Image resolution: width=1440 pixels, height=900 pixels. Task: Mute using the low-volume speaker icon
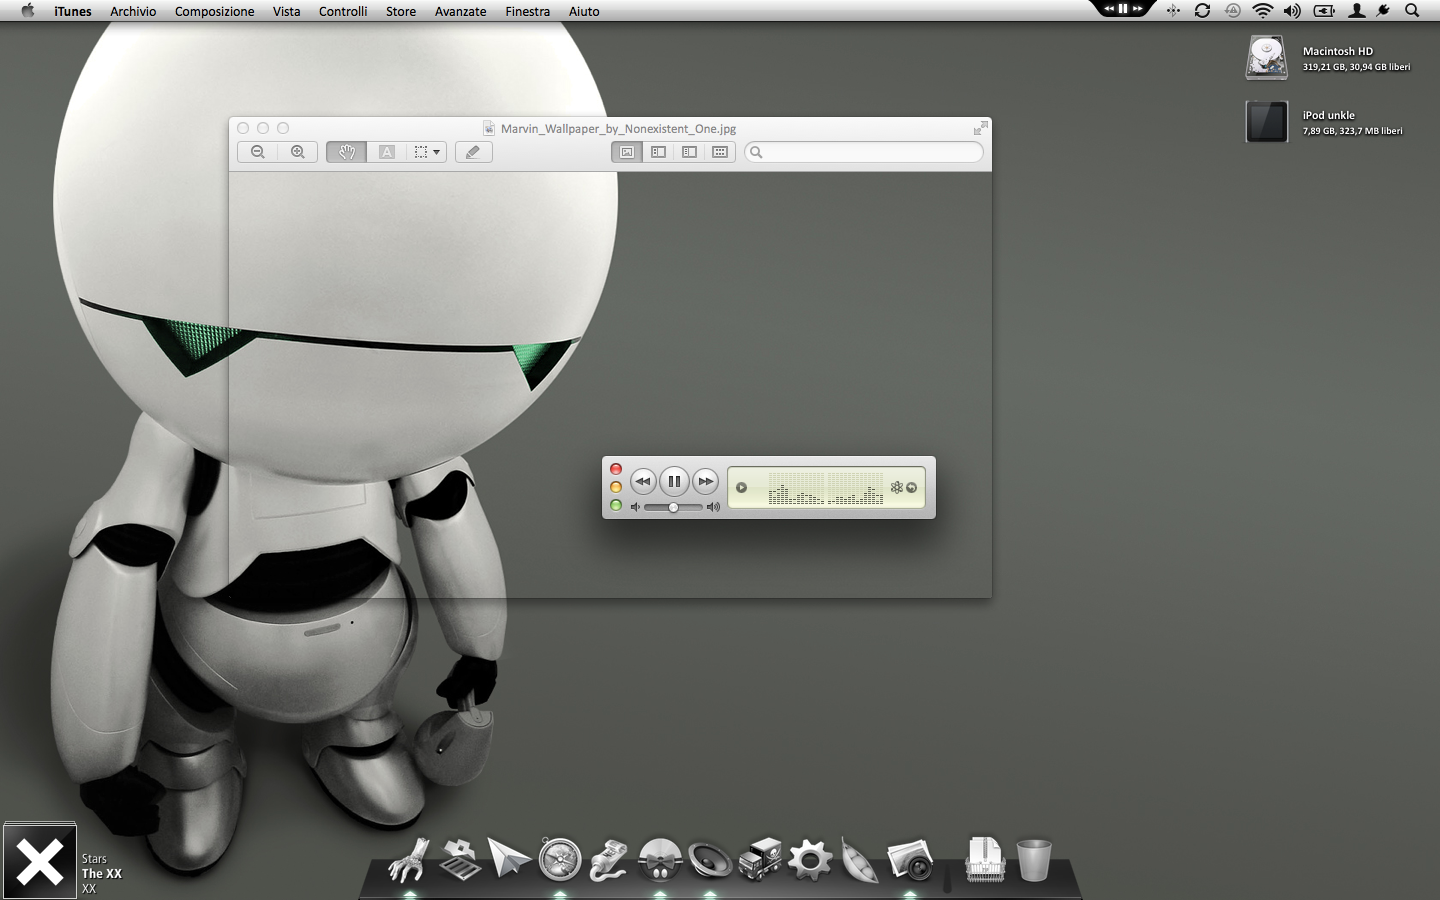(x=635, y=507)
